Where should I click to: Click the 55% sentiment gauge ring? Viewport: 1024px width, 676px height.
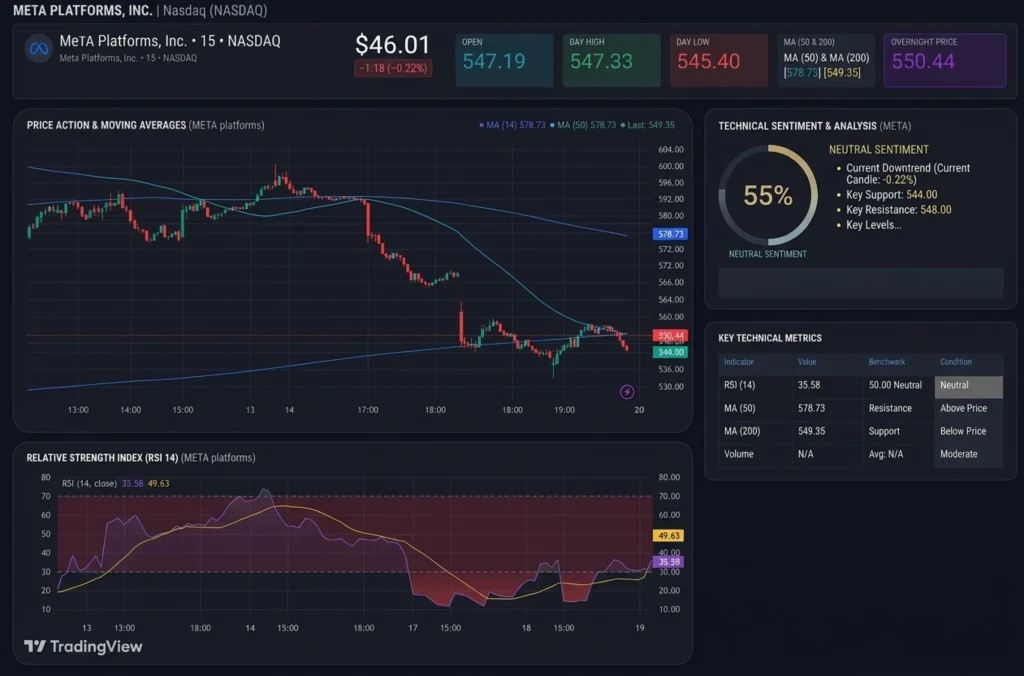tap(768, 195)
